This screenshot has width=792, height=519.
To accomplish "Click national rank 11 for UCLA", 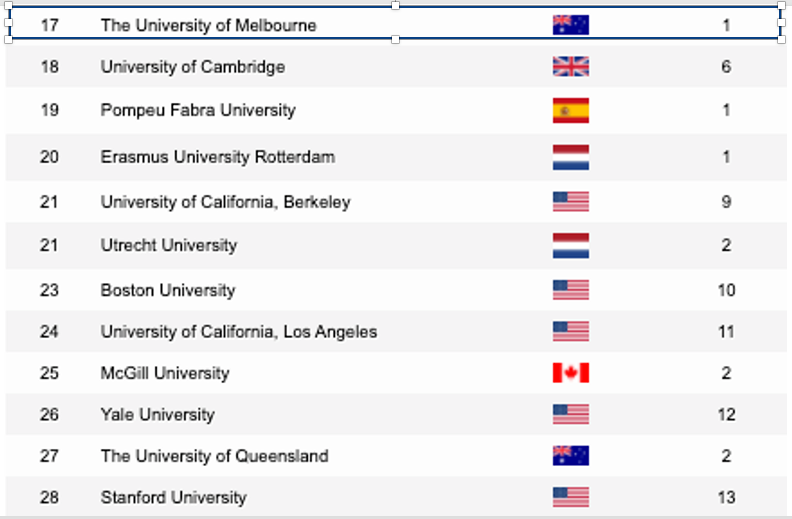I will click(726, 331).
